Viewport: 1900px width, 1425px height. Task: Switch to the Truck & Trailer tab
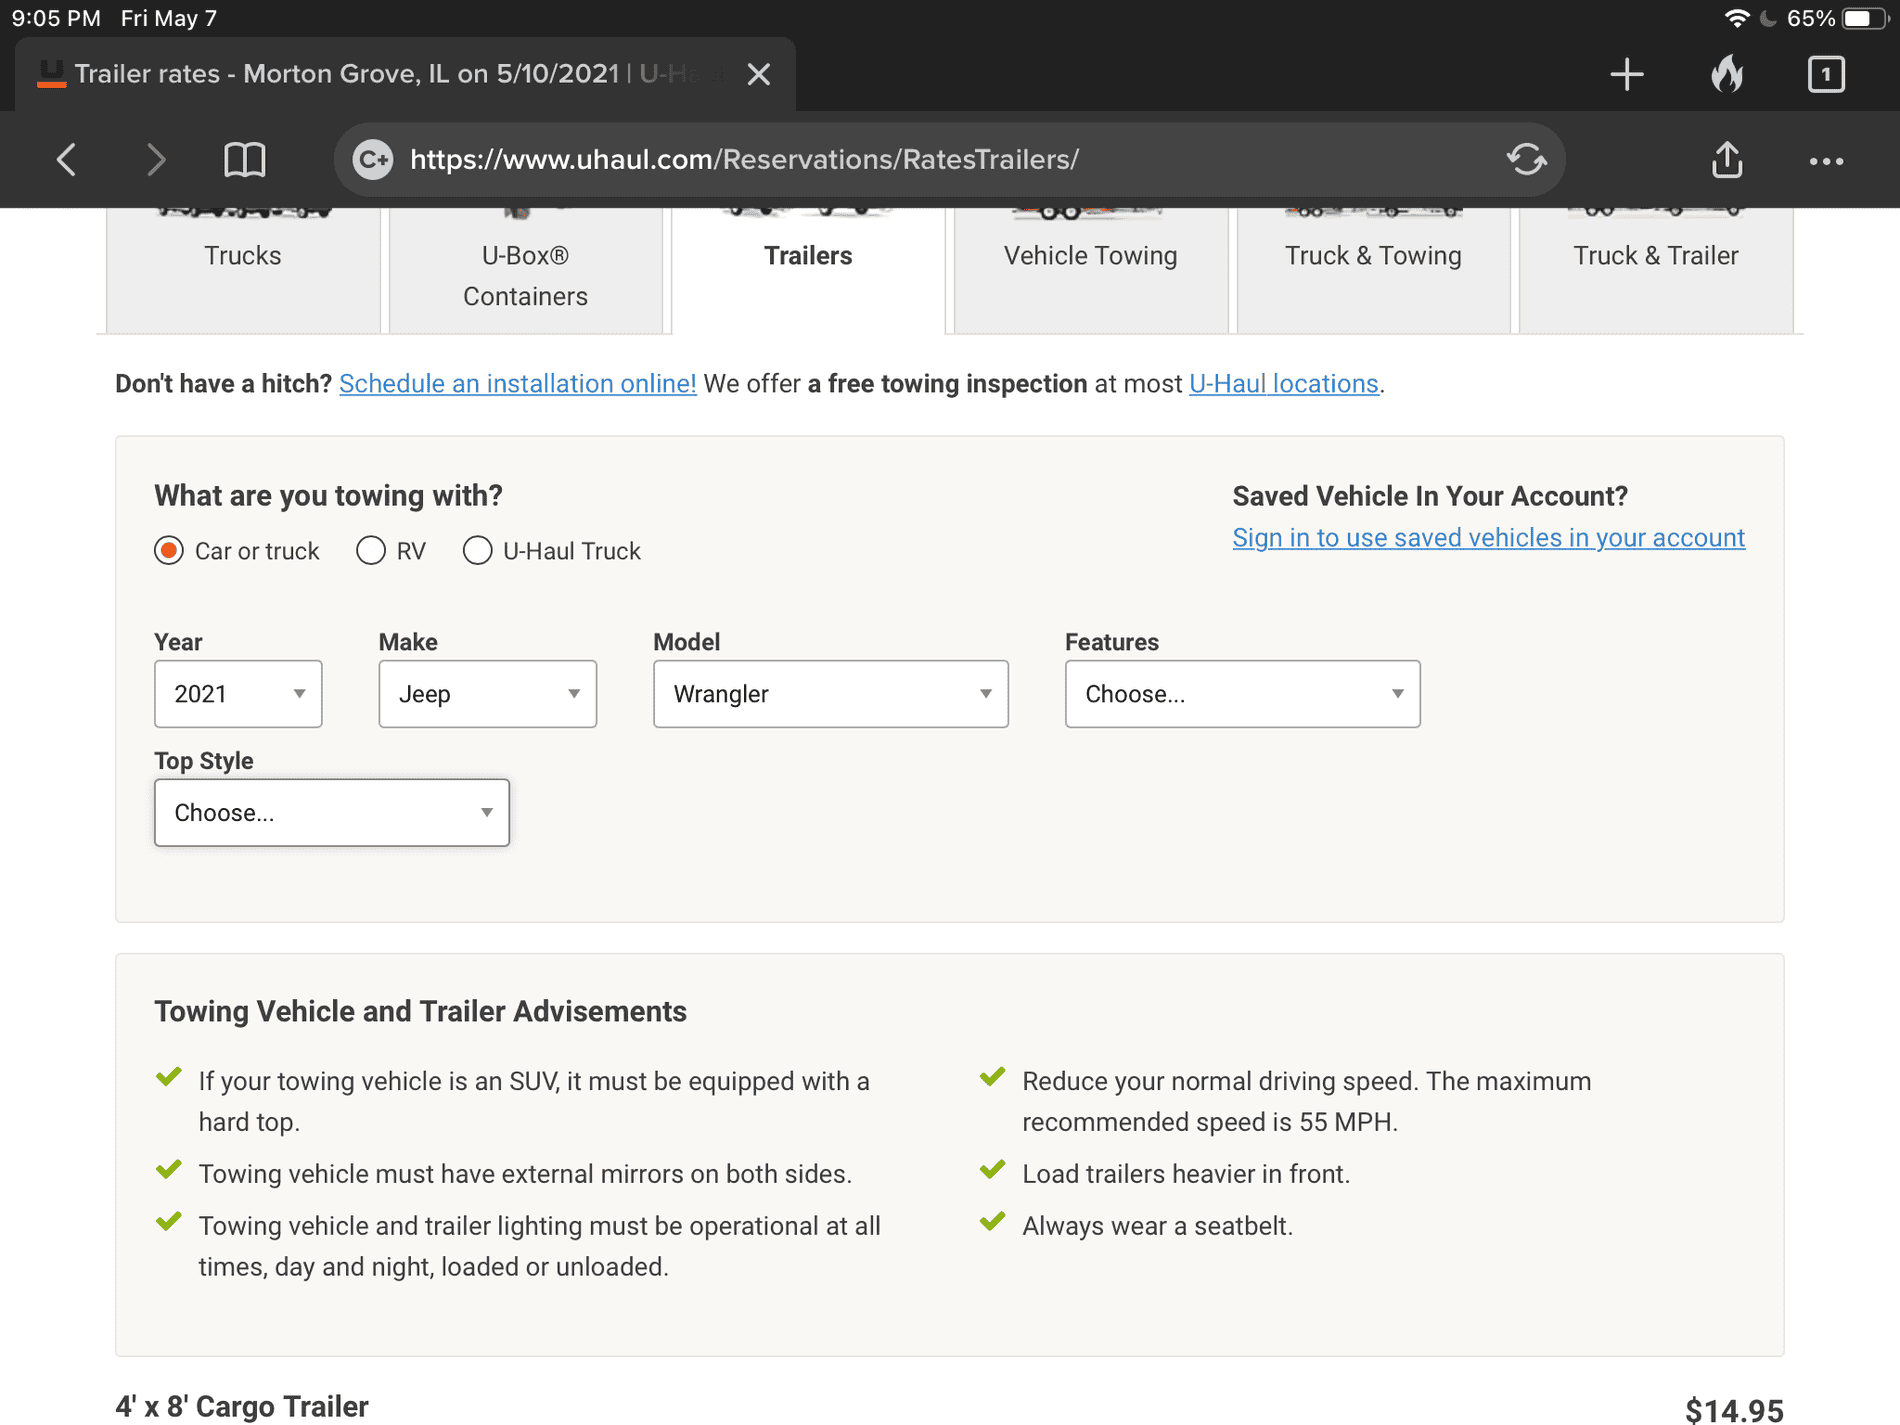tap(1656, 270)
